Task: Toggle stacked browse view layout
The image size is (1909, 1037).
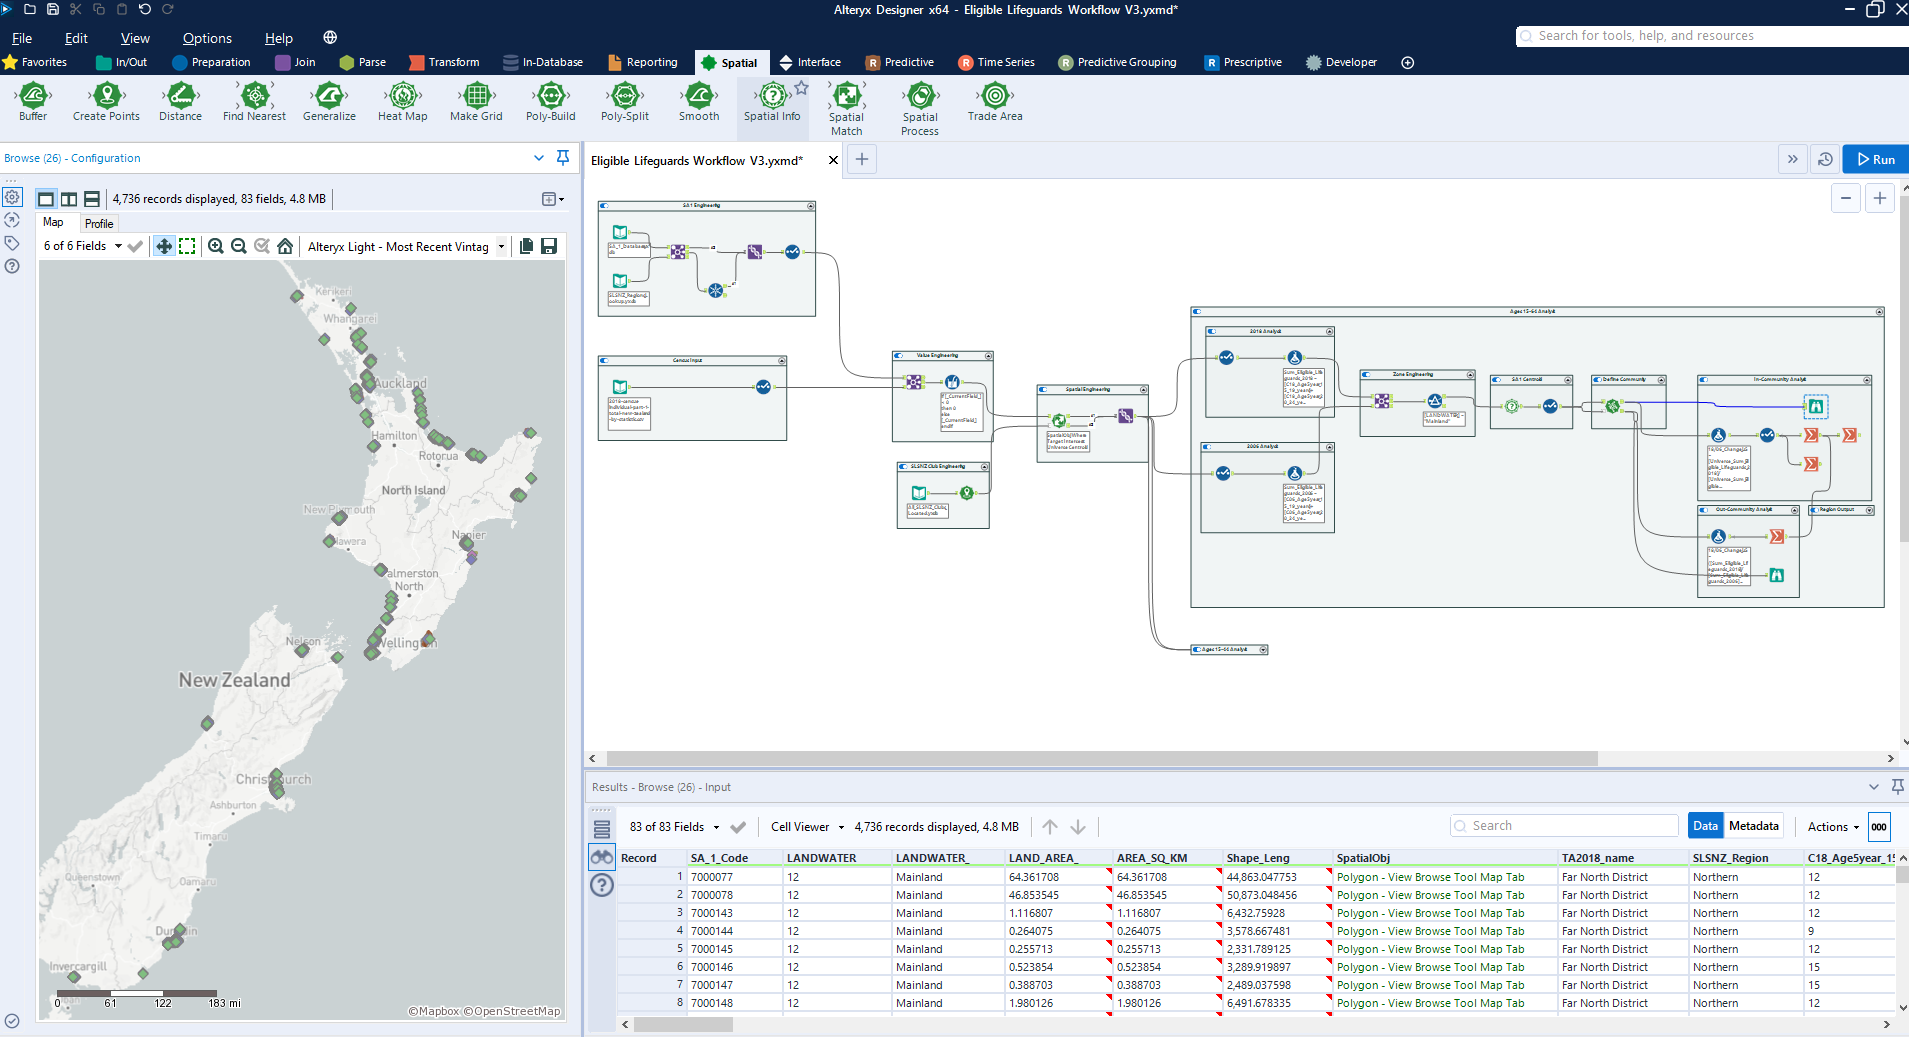Action: 92,199
